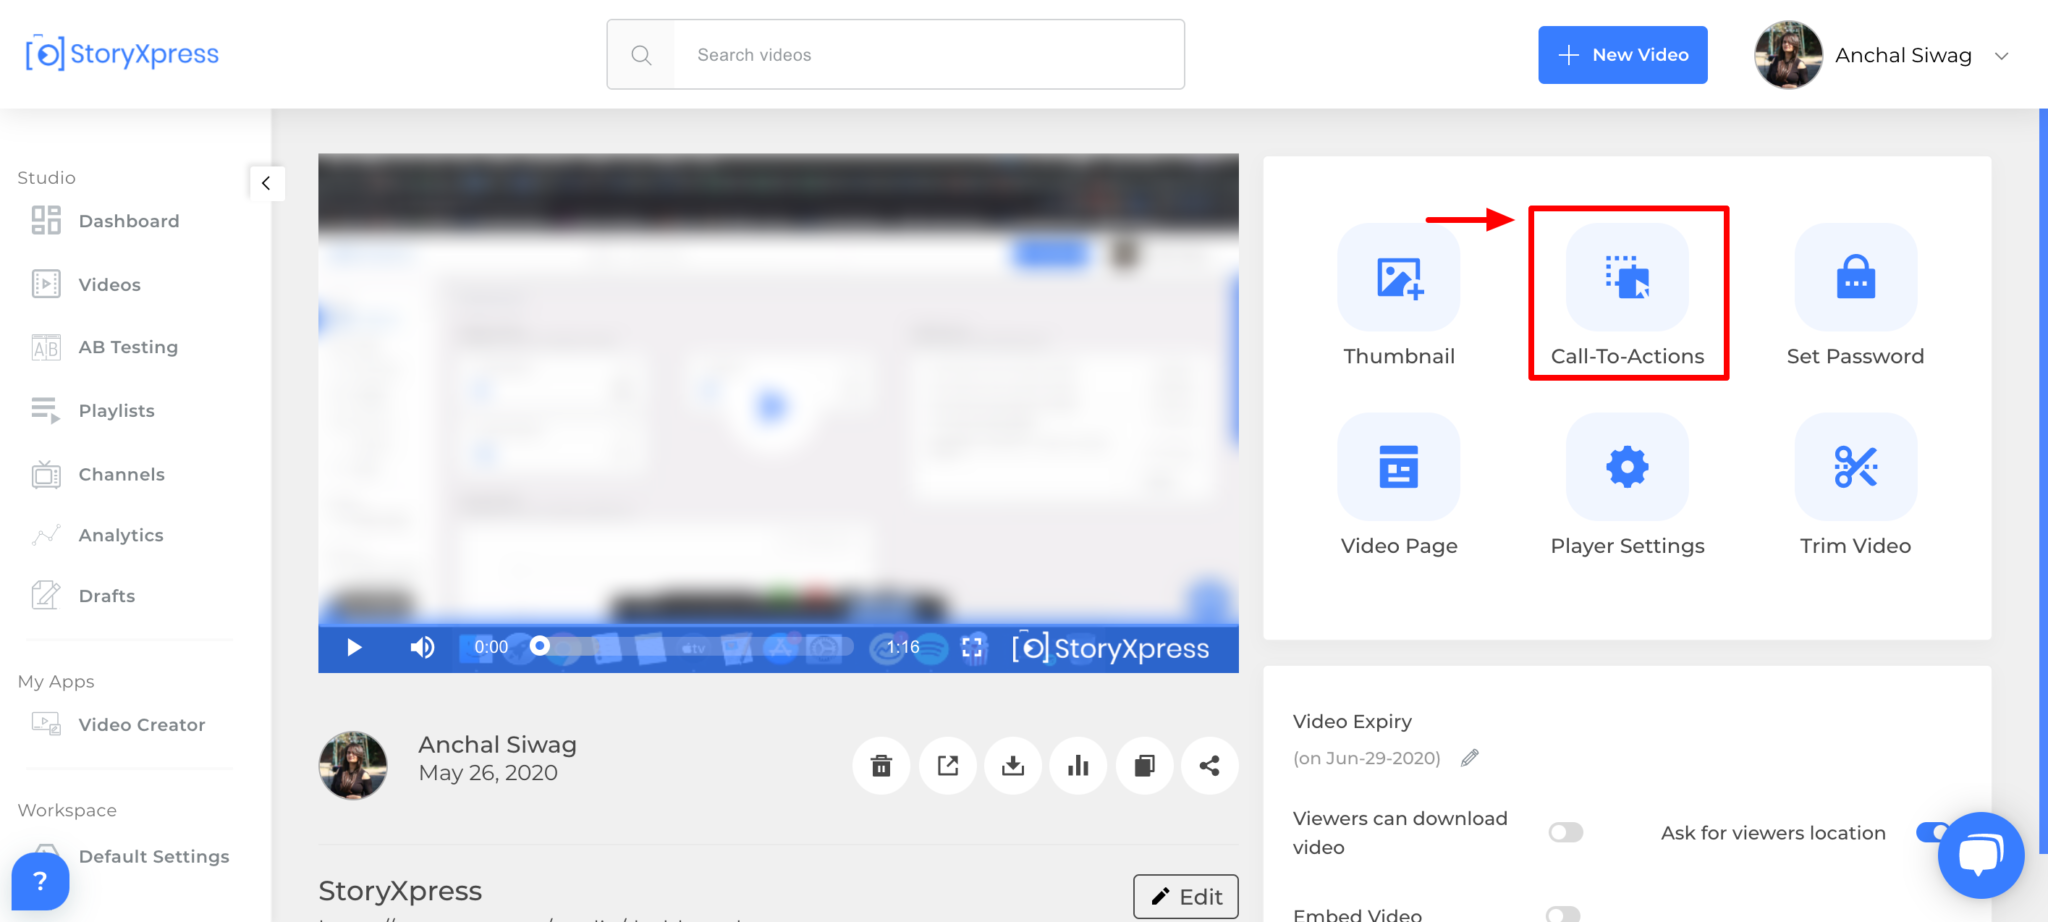Open Playlists in sidebar
Image resolution: width=2048 pixels, height=922 pixels.
93,411
